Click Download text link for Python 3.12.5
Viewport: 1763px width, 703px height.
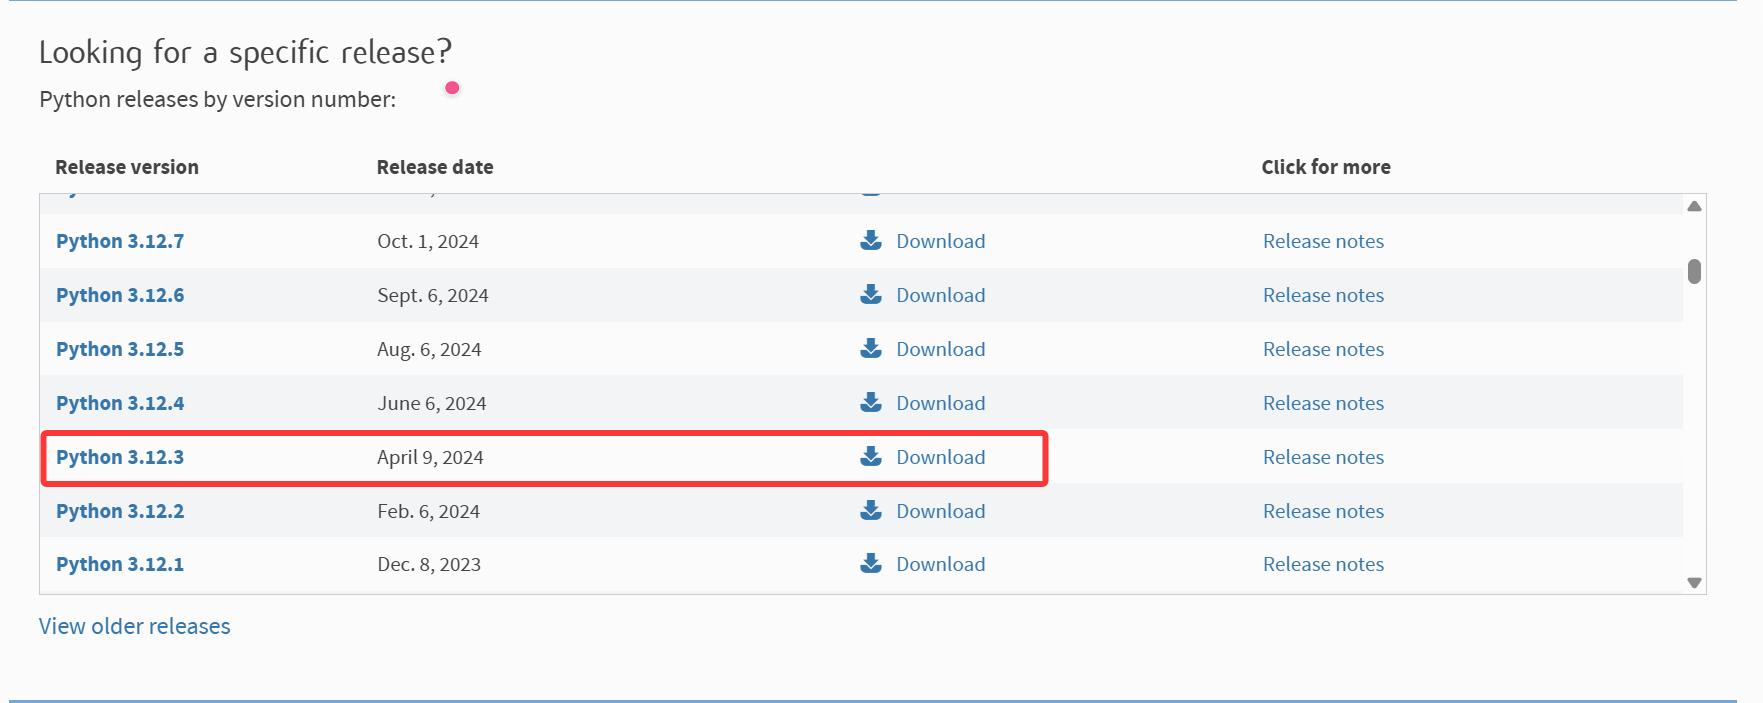(x=941, y=349)
